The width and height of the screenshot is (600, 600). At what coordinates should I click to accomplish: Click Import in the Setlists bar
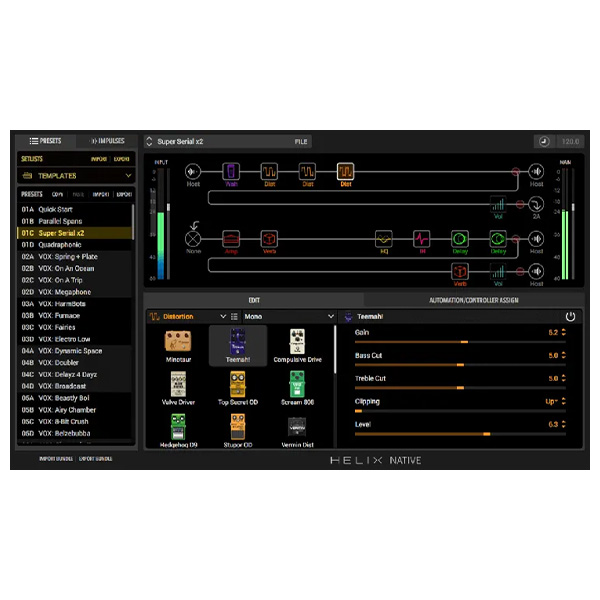pos(99,159)
